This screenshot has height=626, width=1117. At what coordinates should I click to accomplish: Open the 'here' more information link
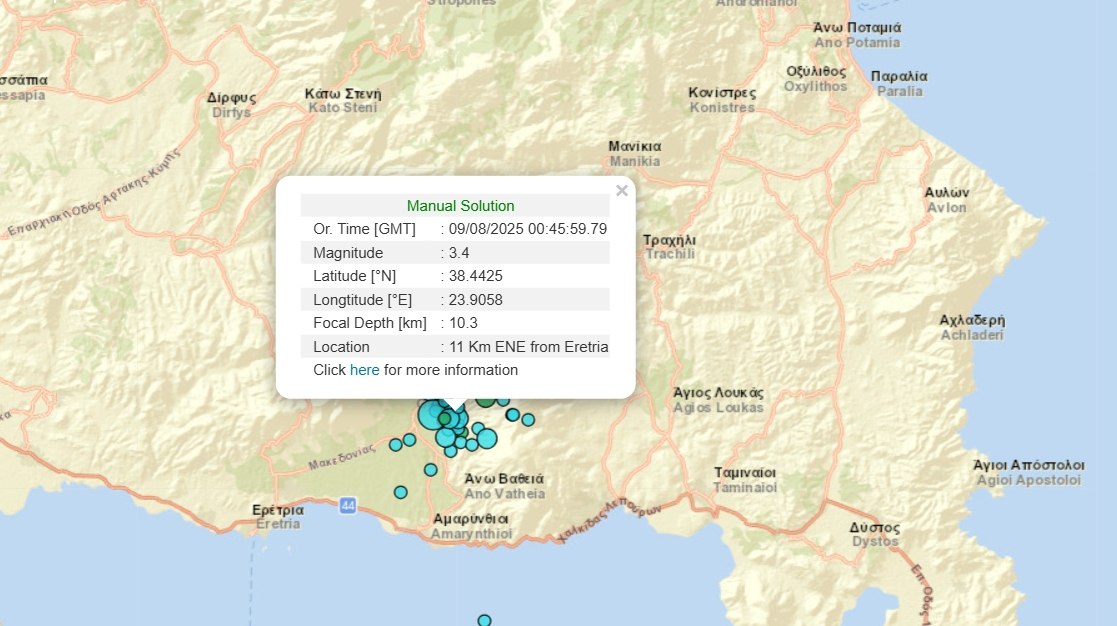pos(364,370)
